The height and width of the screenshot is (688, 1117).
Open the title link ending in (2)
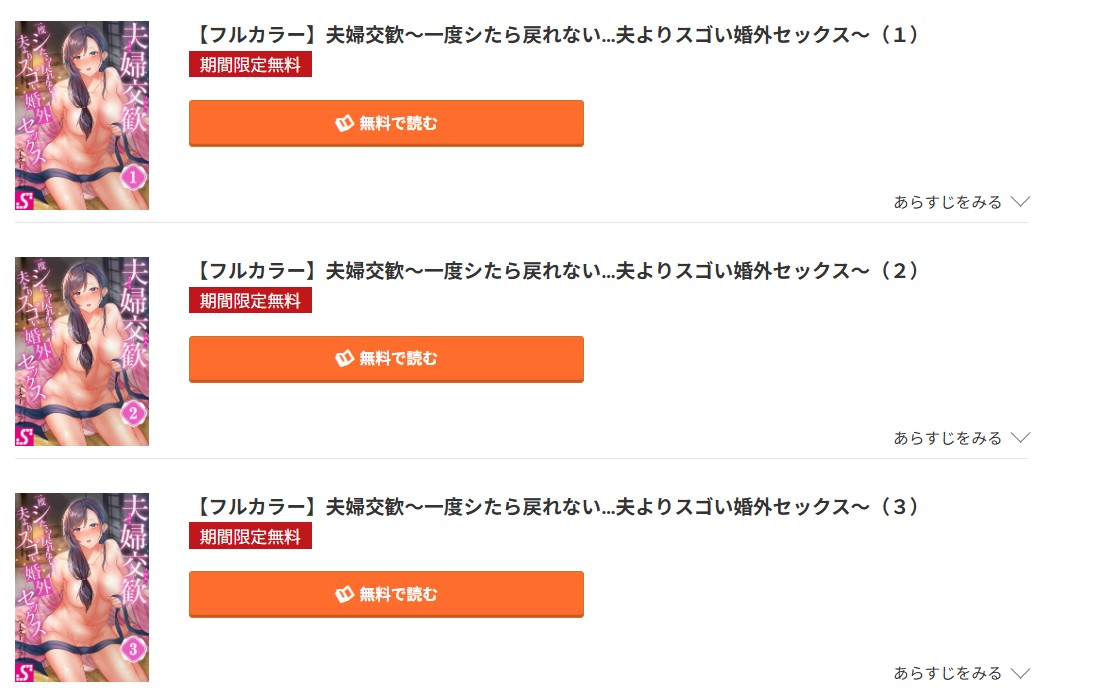[x=554, y=271]
